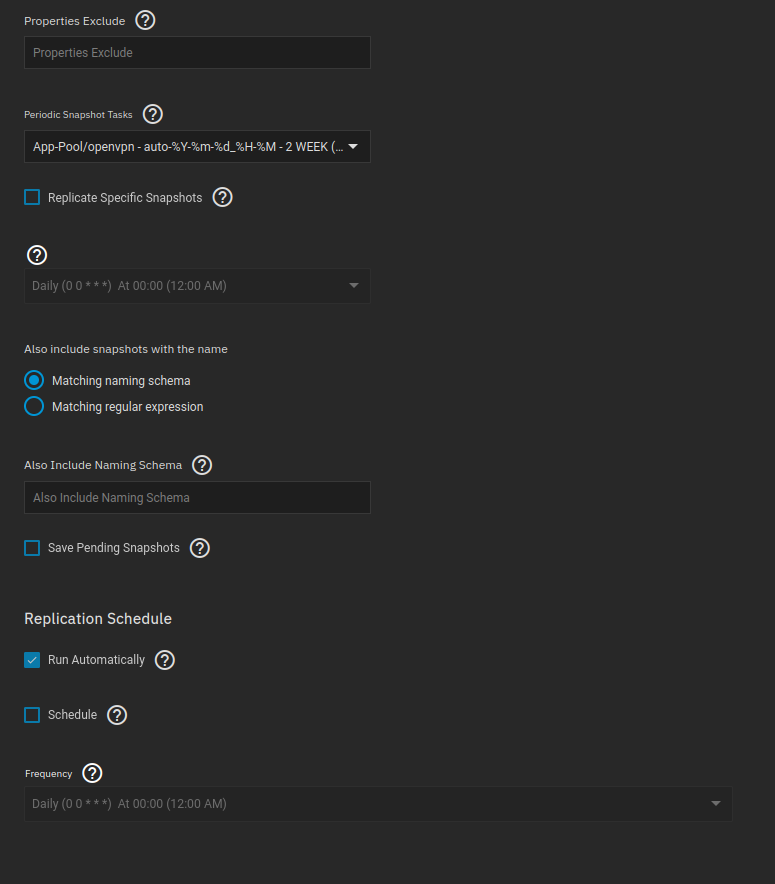Uncheck the Run Automatically checkbox
Image resolution: width=775 pixels, height=884 pixels.
pyautogui.click(x=32, y=660)
